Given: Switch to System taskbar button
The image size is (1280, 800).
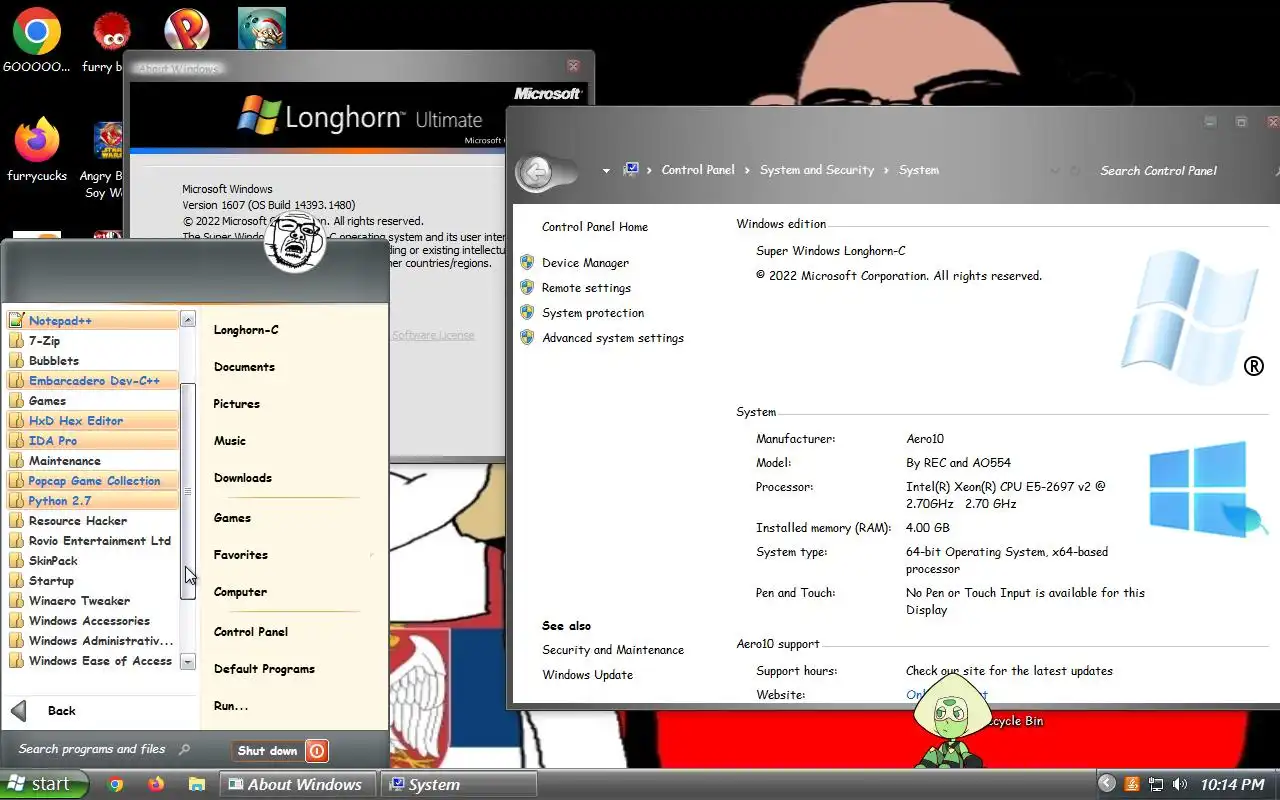Looking at the screenshot, I should coord(459,784).
